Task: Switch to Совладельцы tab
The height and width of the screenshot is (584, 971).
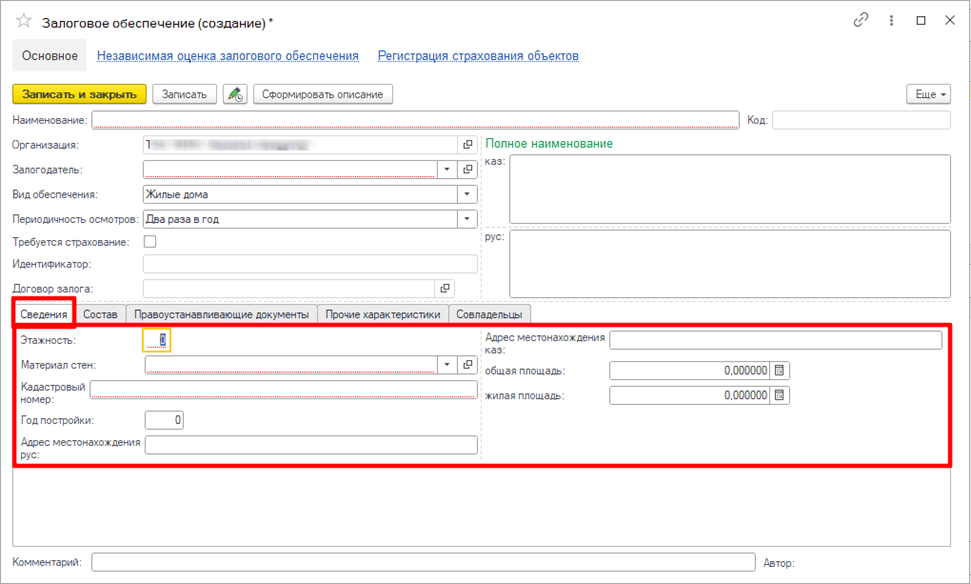Action: 489,314
